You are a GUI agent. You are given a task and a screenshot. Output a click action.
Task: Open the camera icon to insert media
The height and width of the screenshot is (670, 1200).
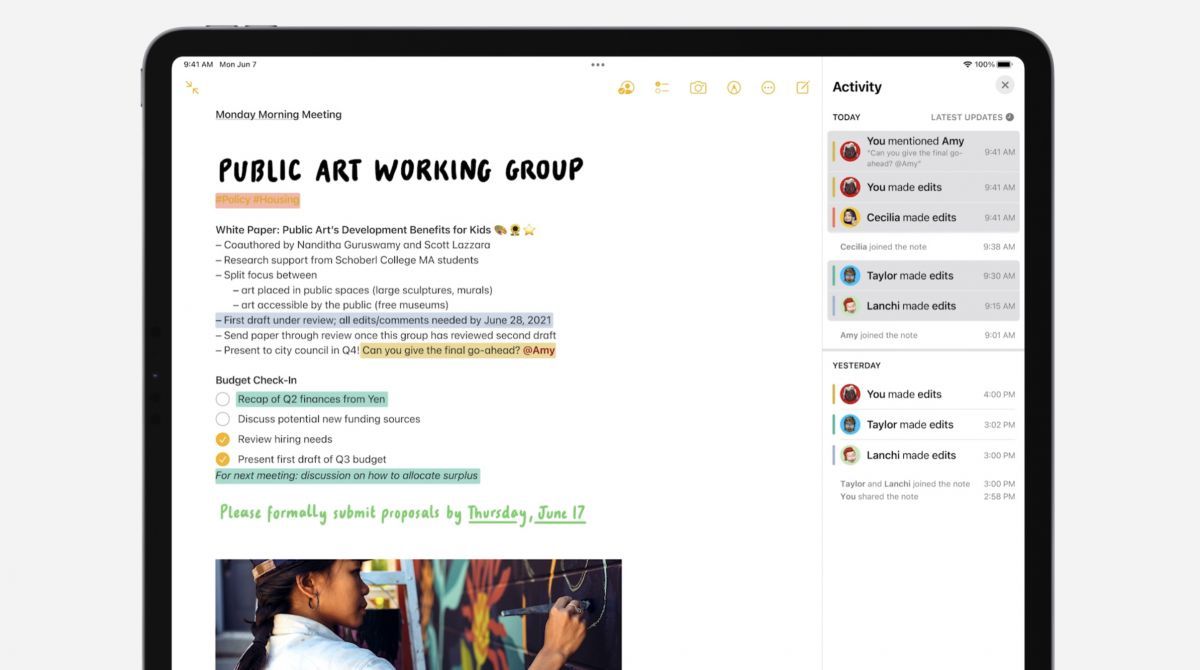pyautogui.click(x=697, y=87)
